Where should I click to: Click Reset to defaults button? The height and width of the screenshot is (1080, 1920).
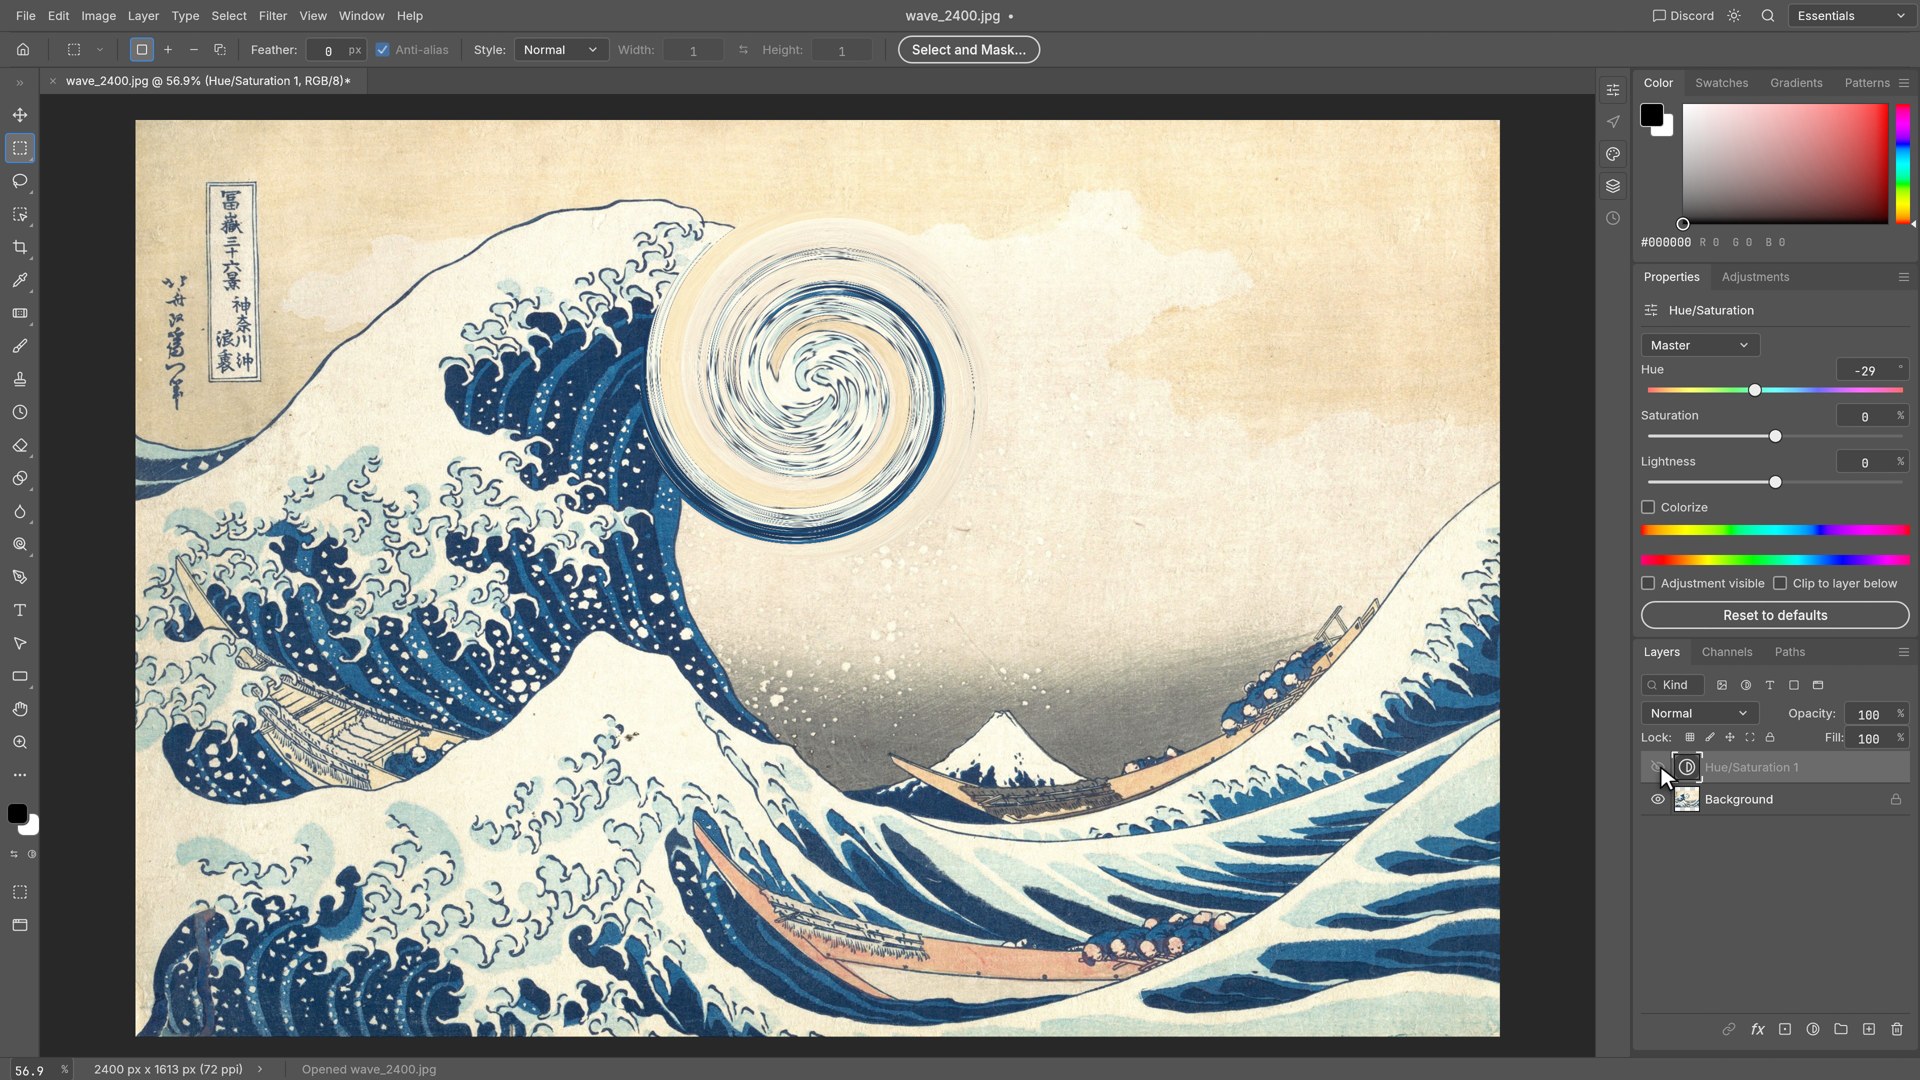[x=1775, y=615]
